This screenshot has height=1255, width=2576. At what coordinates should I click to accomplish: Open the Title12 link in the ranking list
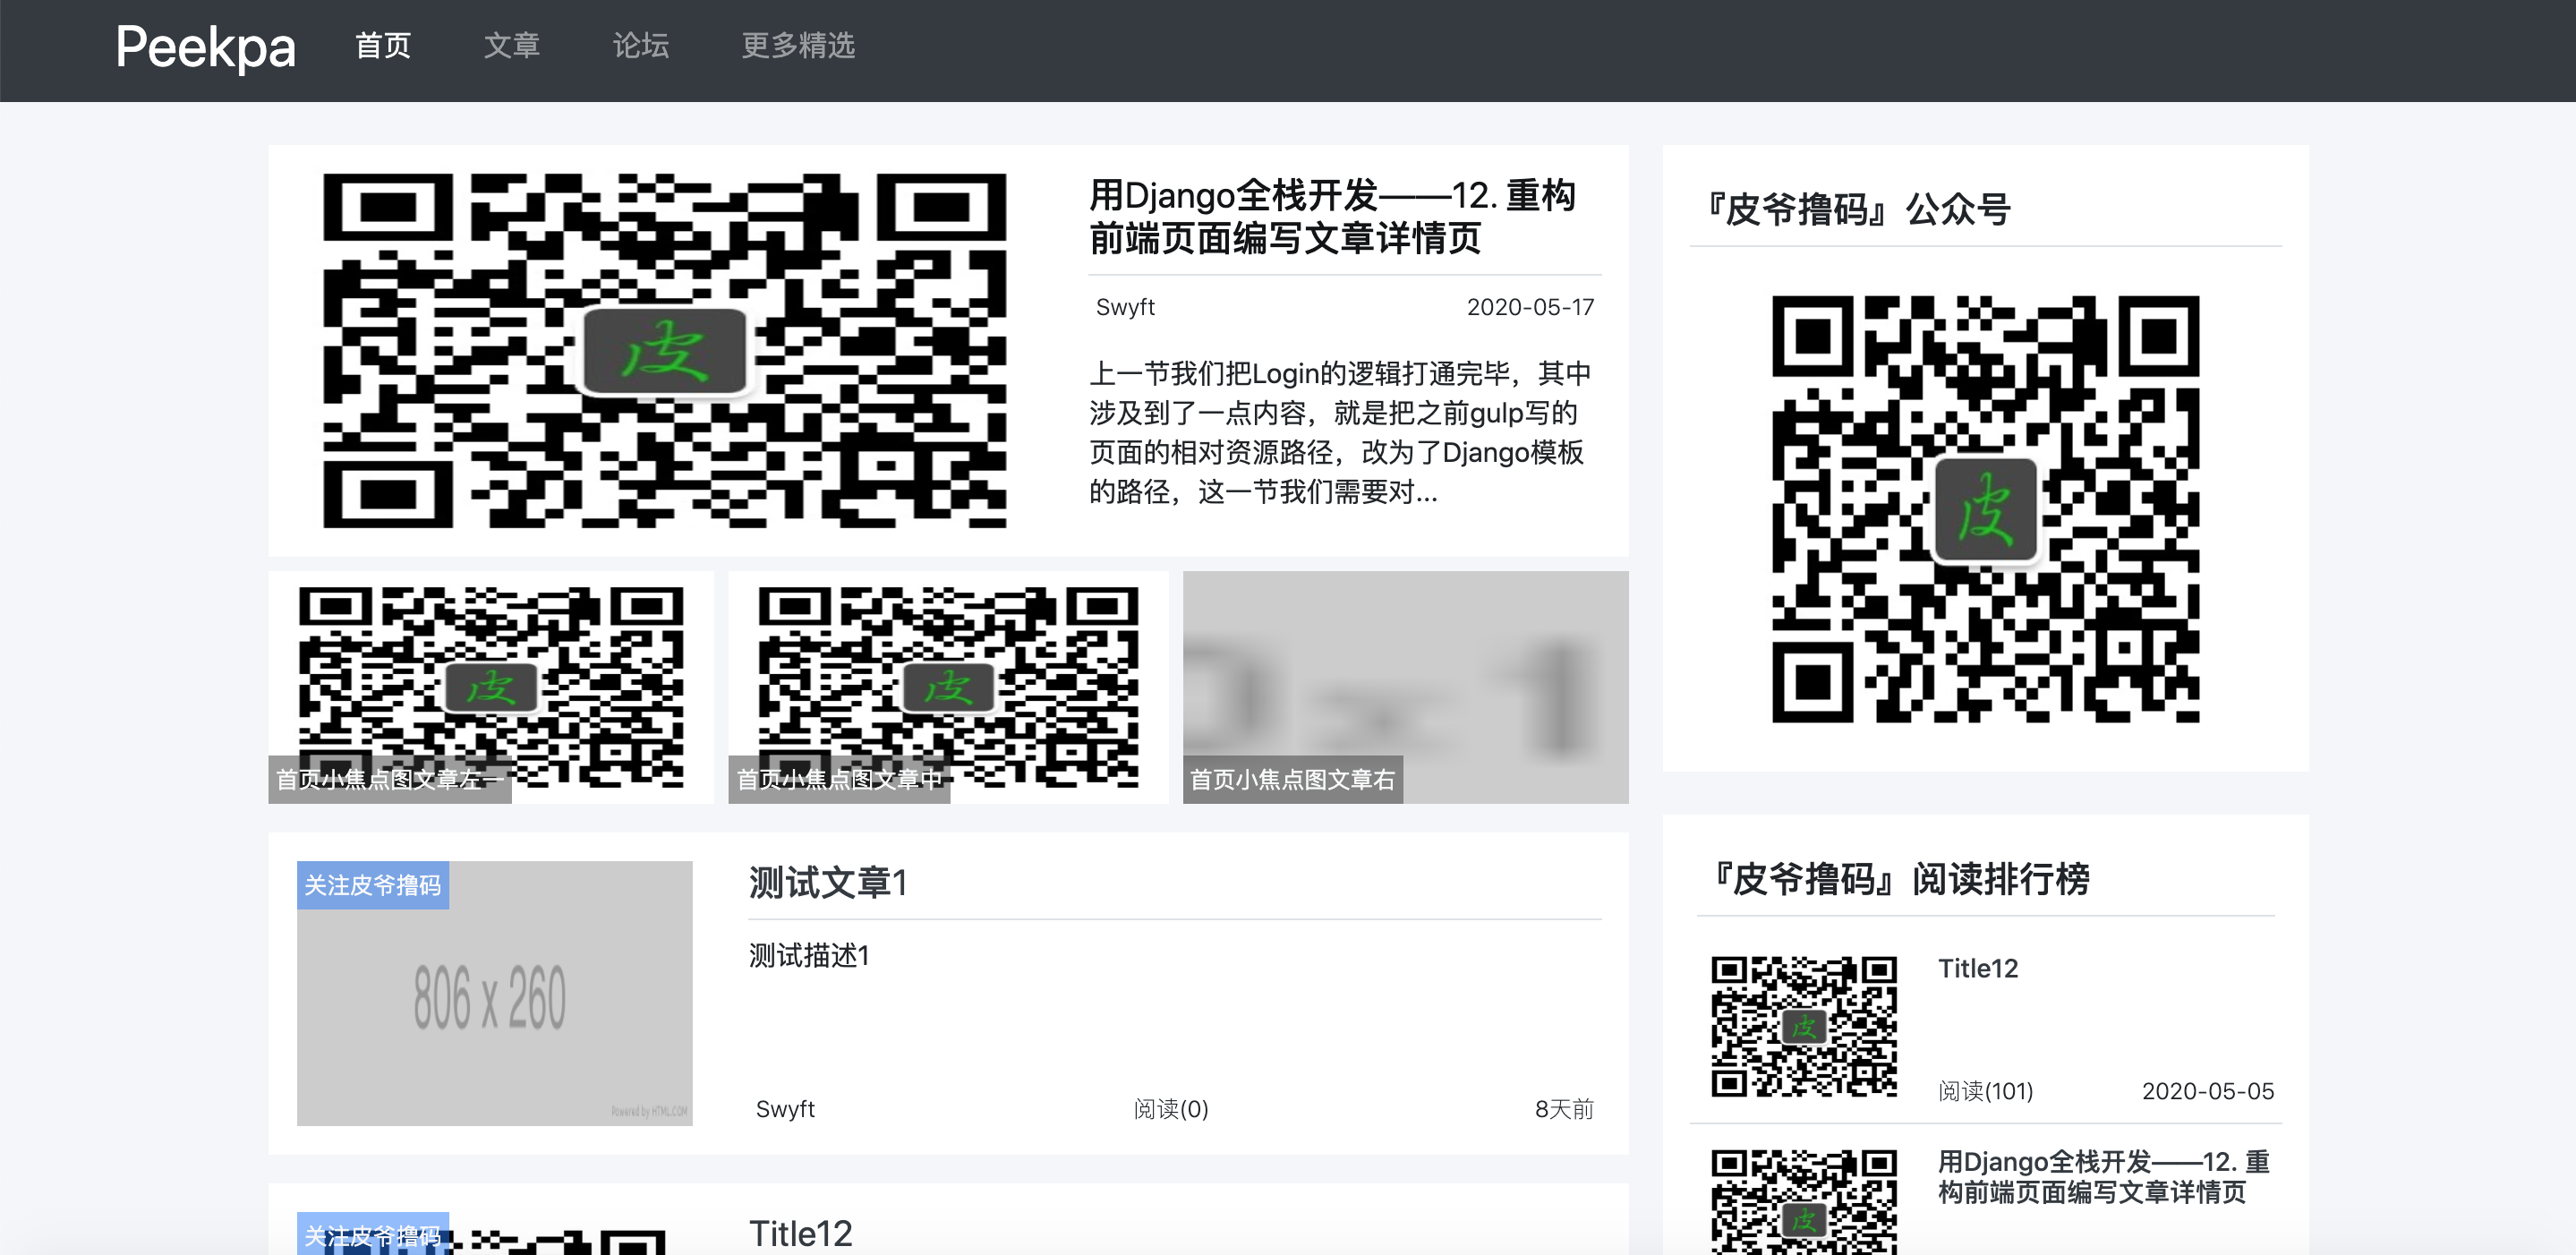pos(1978,968)
